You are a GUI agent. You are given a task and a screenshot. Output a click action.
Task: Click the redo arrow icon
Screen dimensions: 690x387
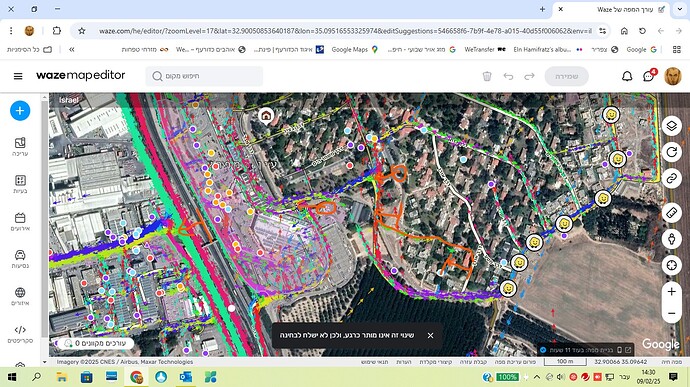529,76
